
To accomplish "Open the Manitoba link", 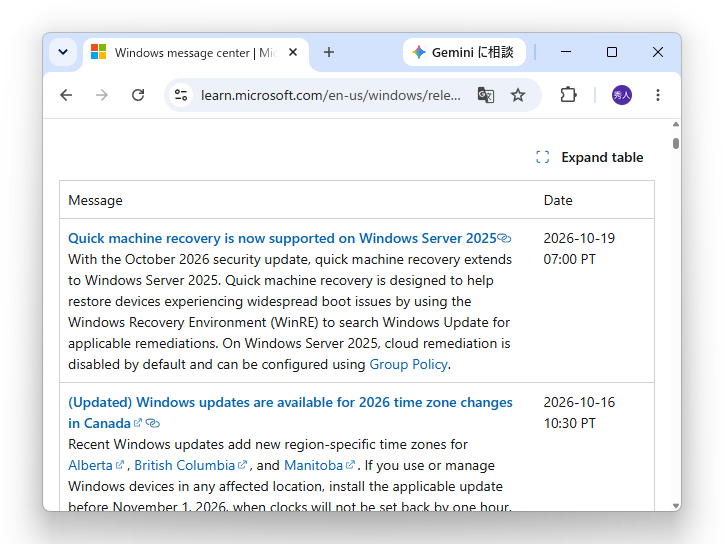I will point(319,465).
